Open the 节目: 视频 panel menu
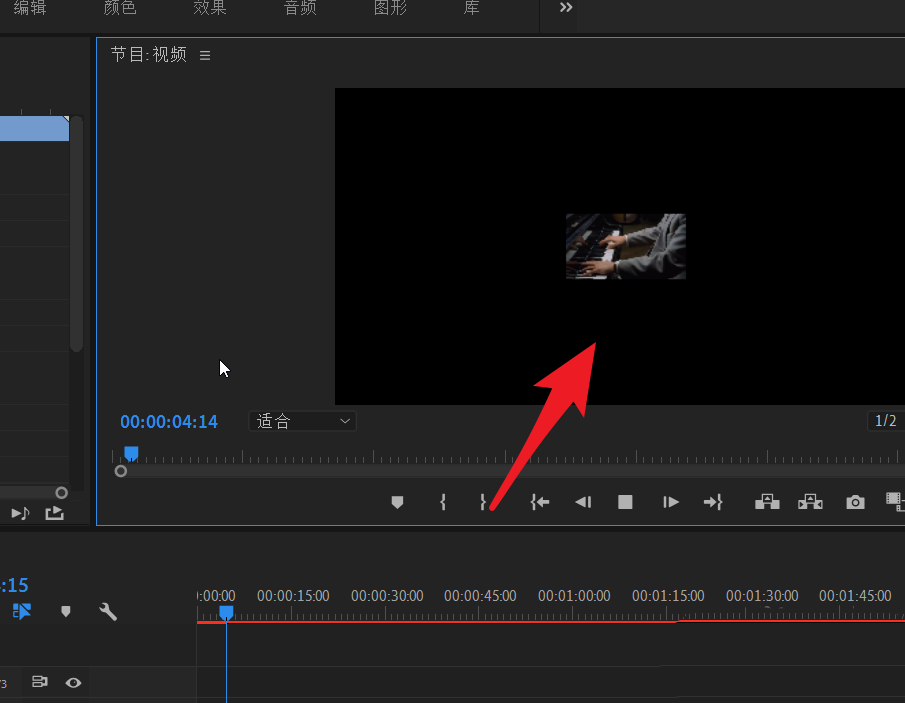905x703 pixels. click(205, 55)
